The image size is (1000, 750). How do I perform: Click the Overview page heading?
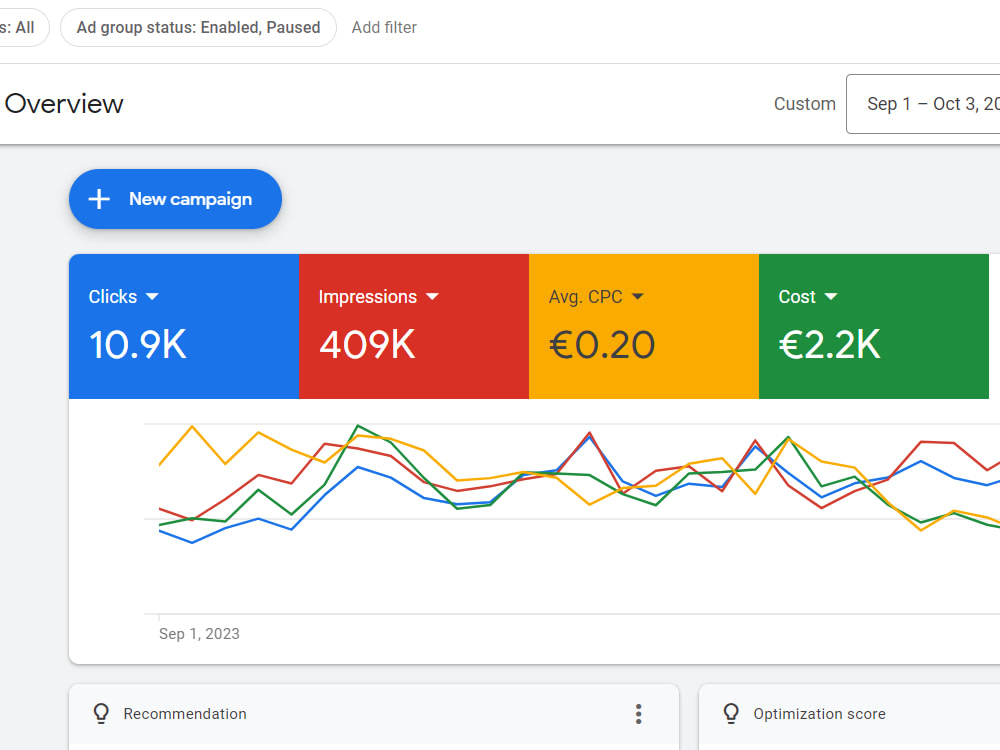click(64, 104)
